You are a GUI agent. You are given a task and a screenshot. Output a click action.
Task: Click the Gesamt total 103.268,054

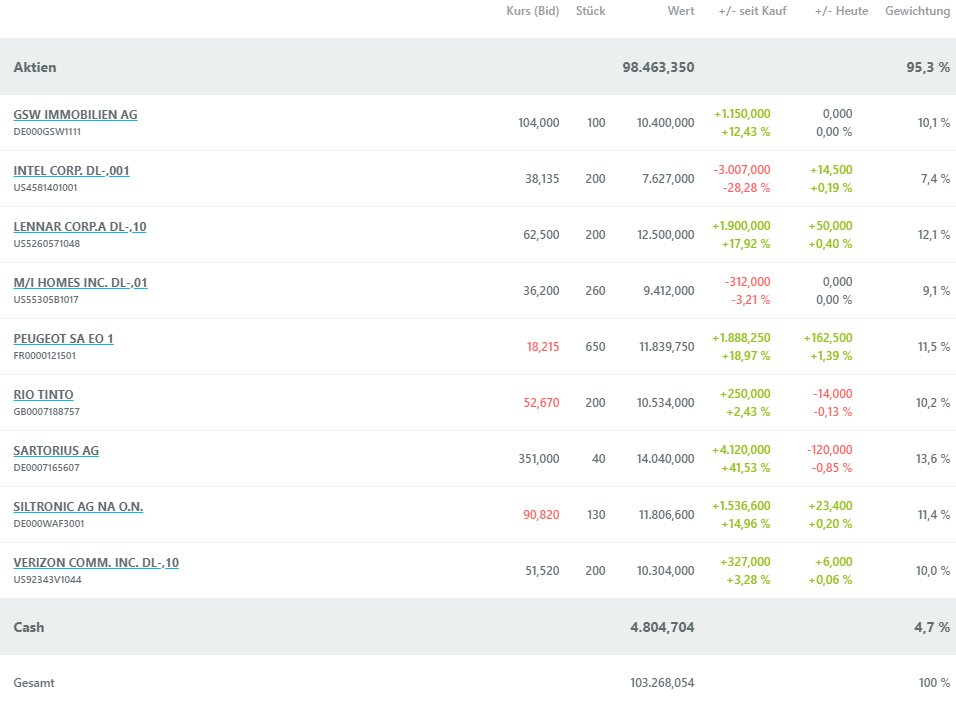tap(662, 683)
